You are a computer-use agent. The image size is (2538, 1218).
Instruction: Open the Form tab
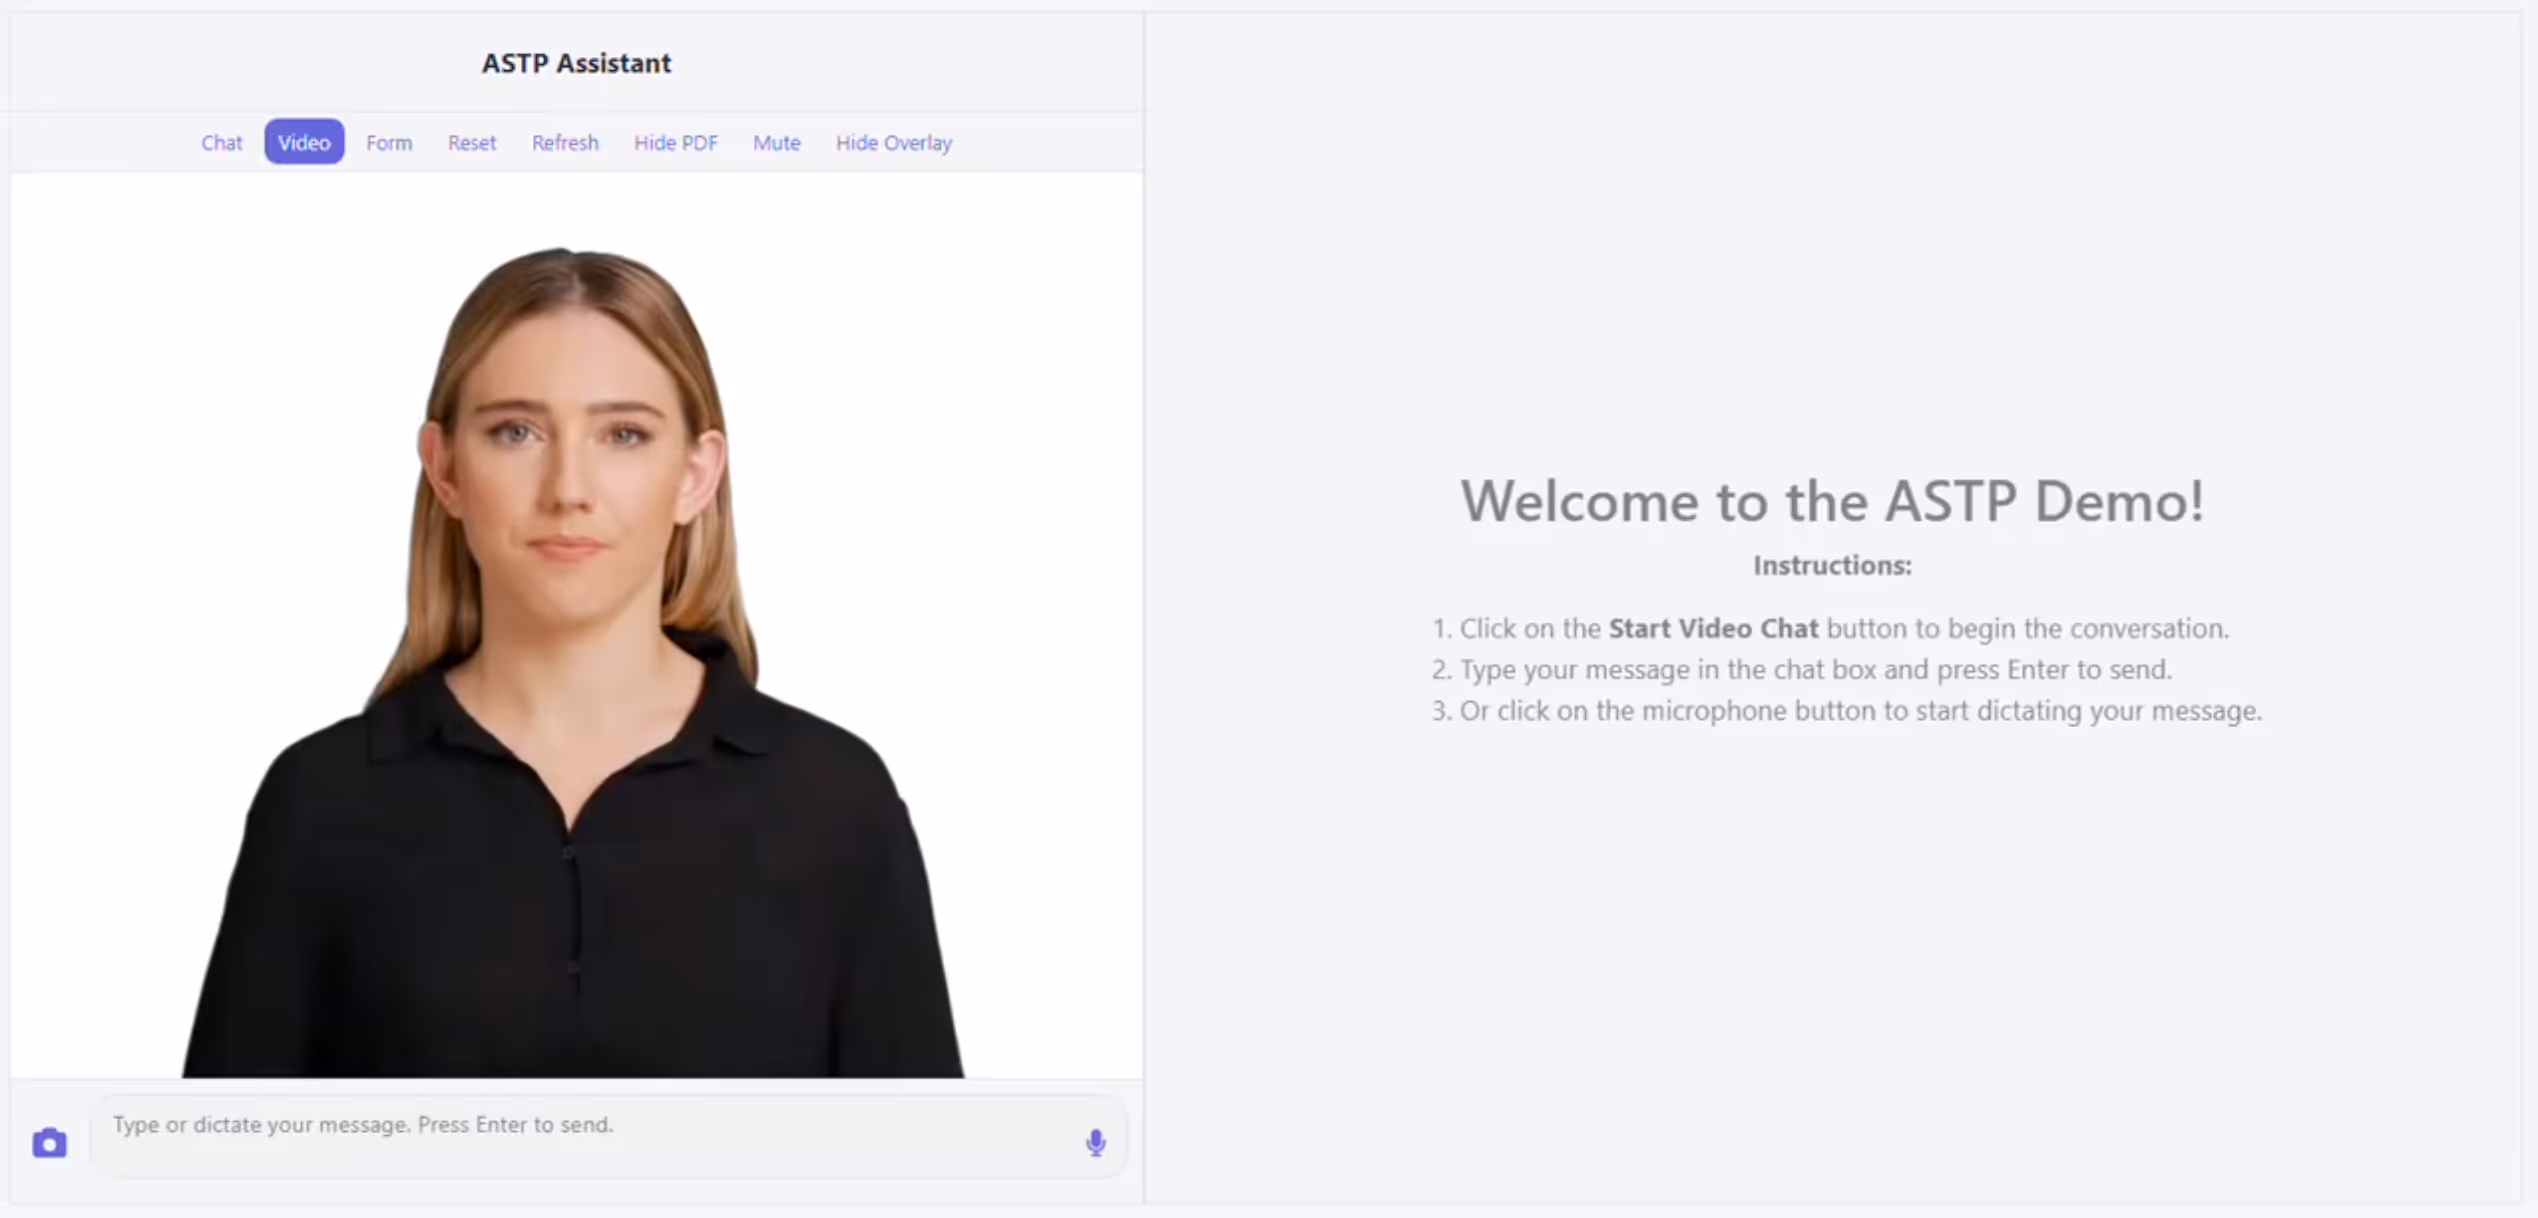click(388, 142)
